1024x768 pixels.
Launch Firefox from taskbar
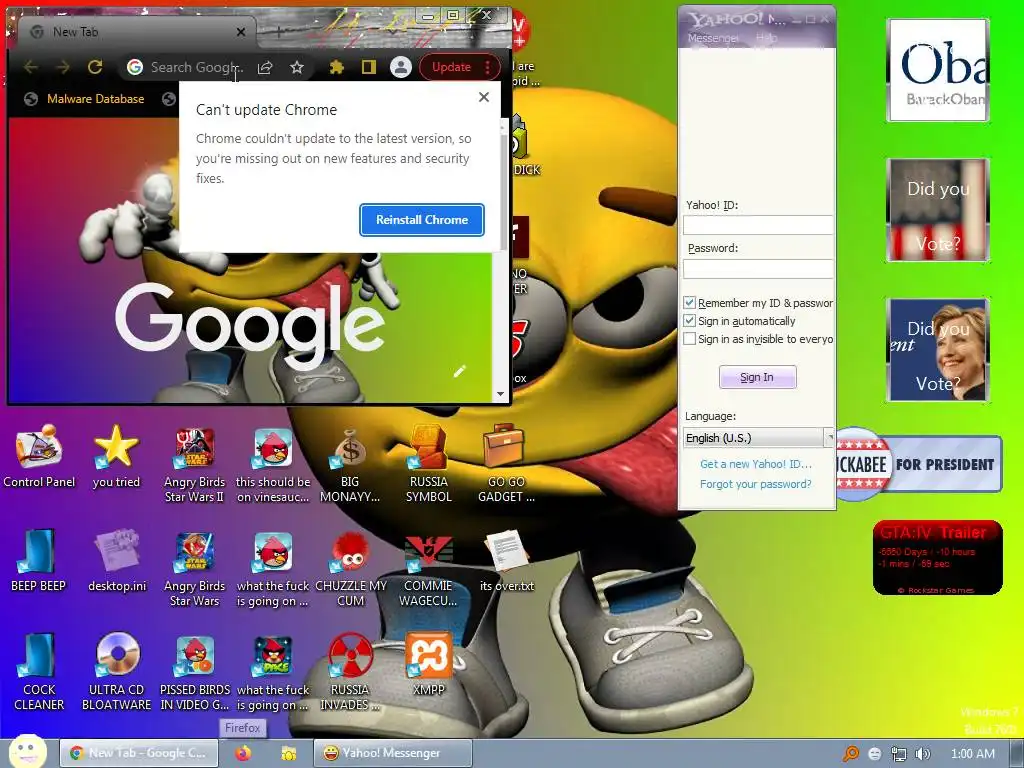(x=243, y=753)
